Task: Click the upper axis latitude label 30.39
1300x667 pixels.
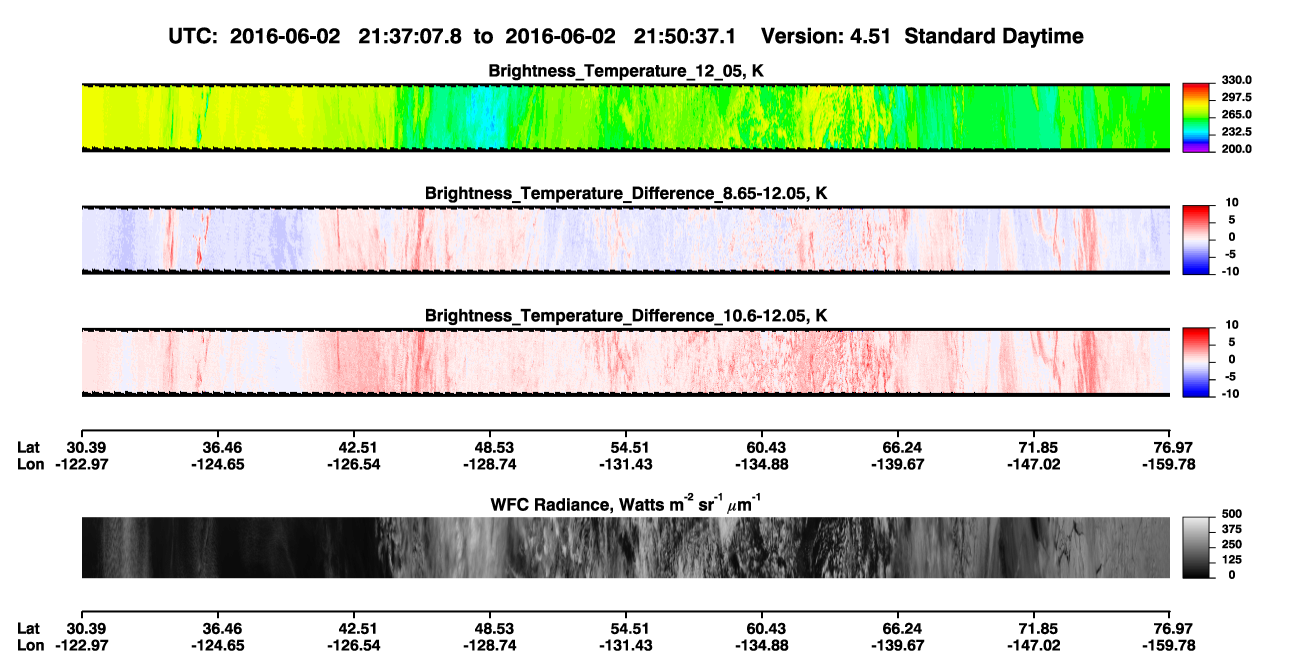Action: 81,448
